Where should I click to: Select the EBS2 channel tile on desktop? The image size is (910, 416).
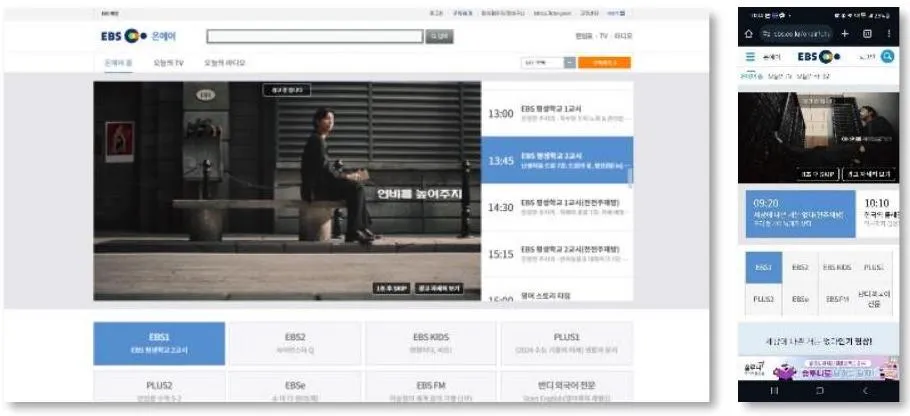pyautogui.click(x=295, y=343)
